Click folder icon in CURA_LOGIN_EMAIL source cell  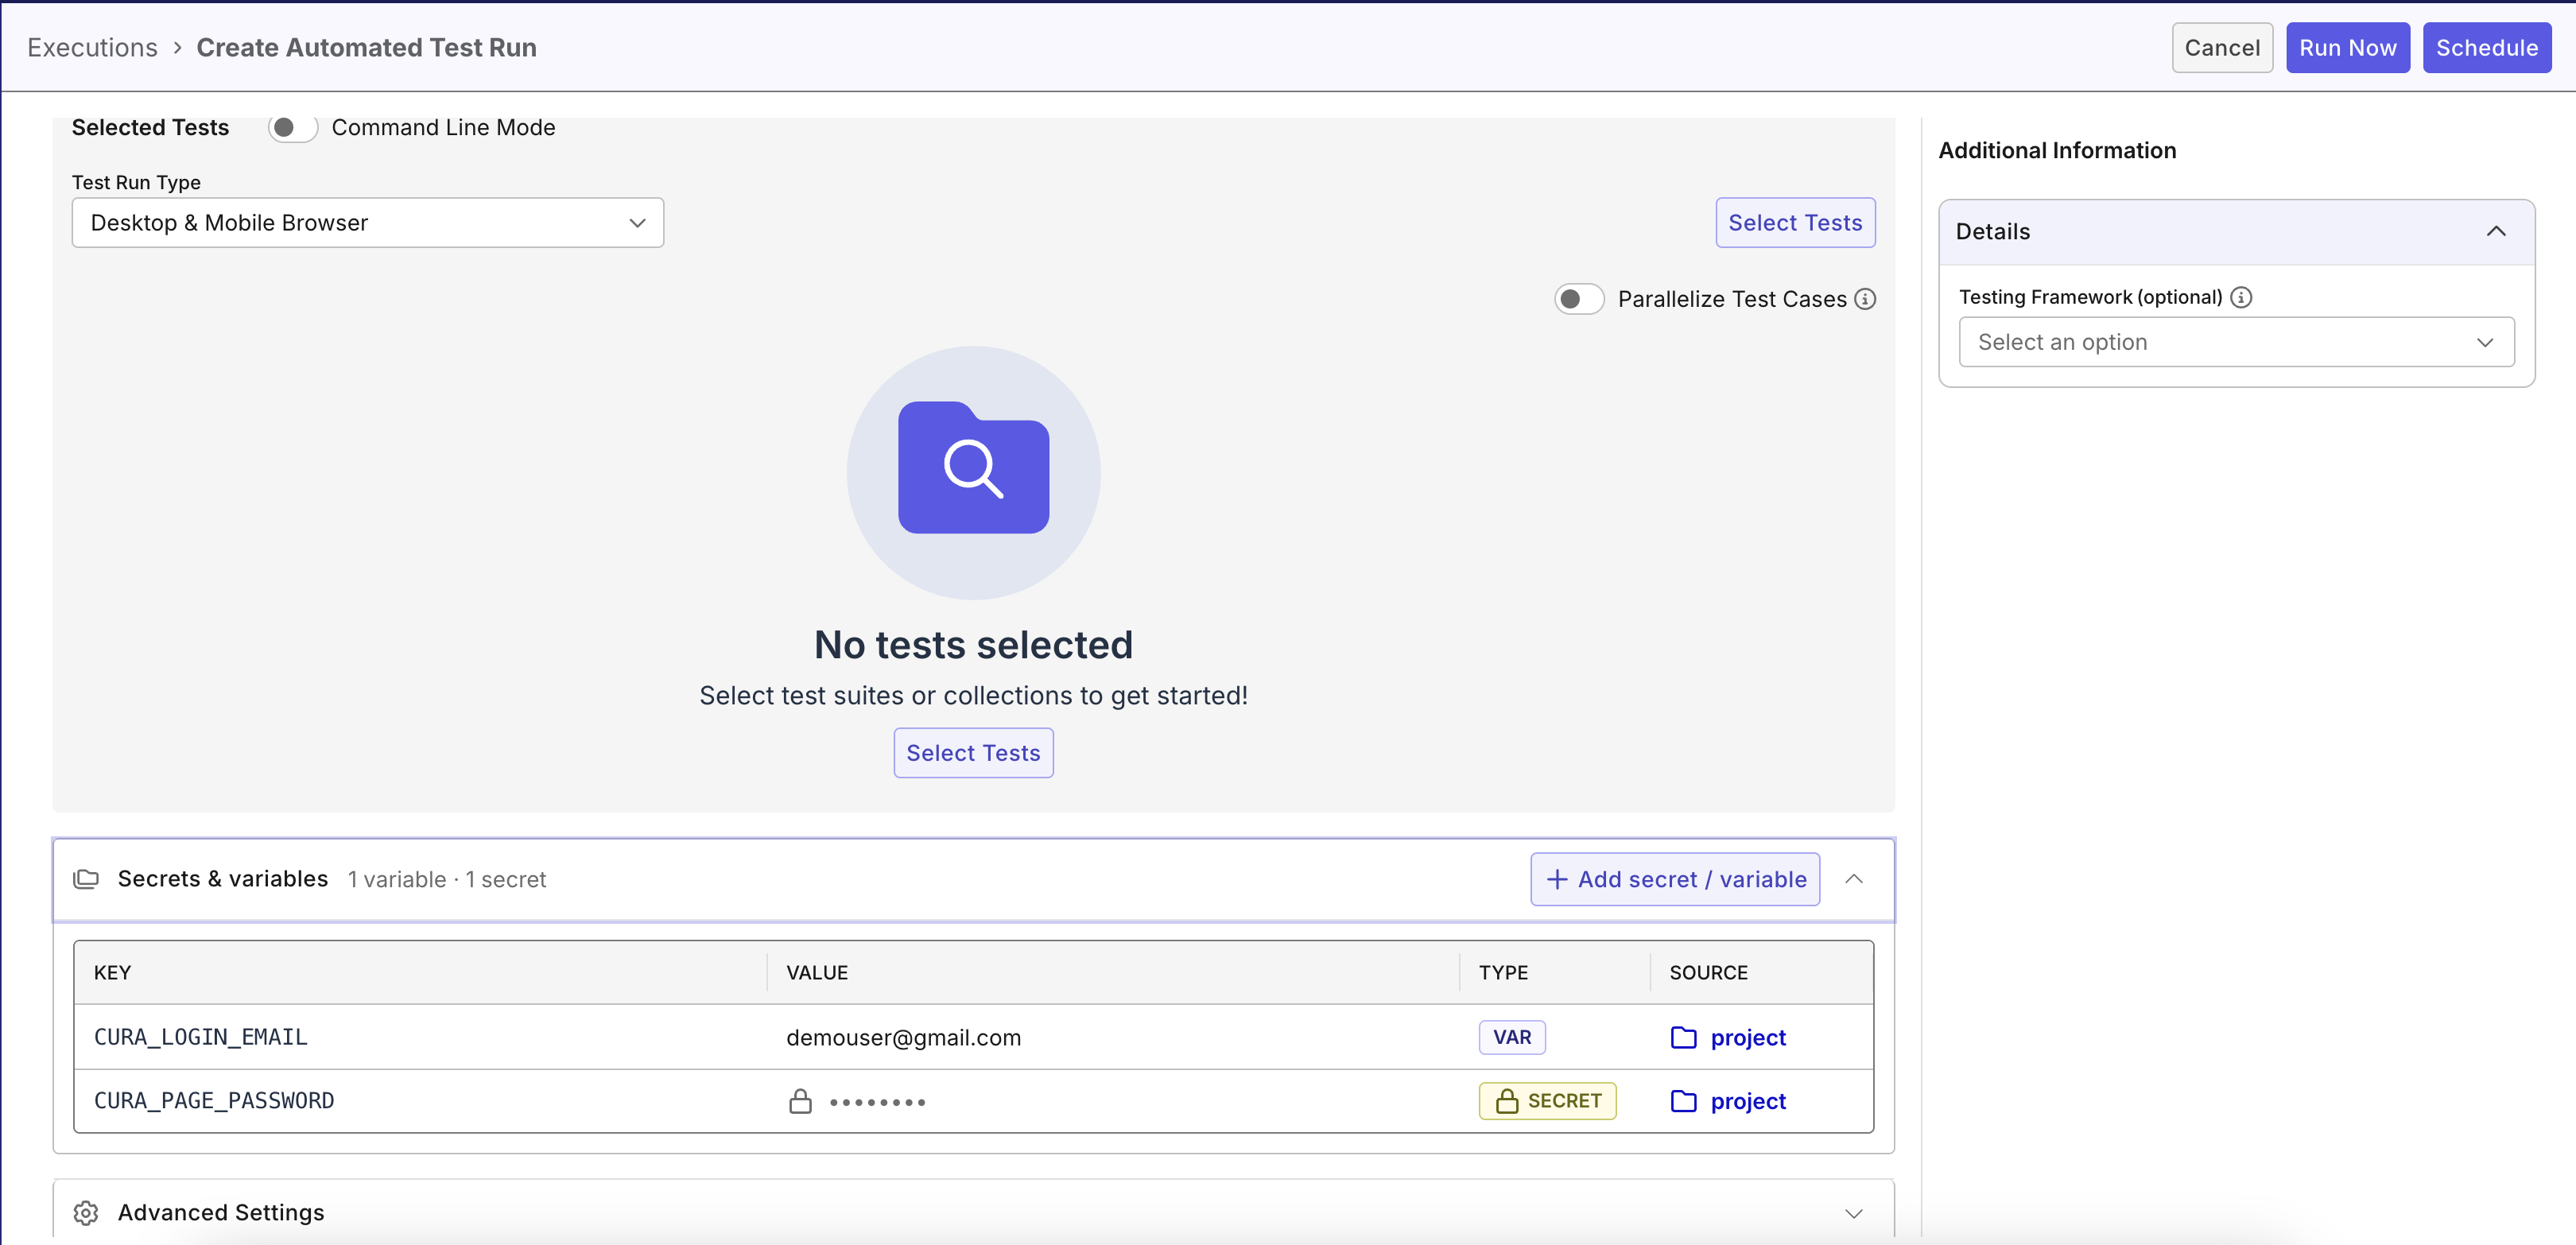[1683, 1037]
